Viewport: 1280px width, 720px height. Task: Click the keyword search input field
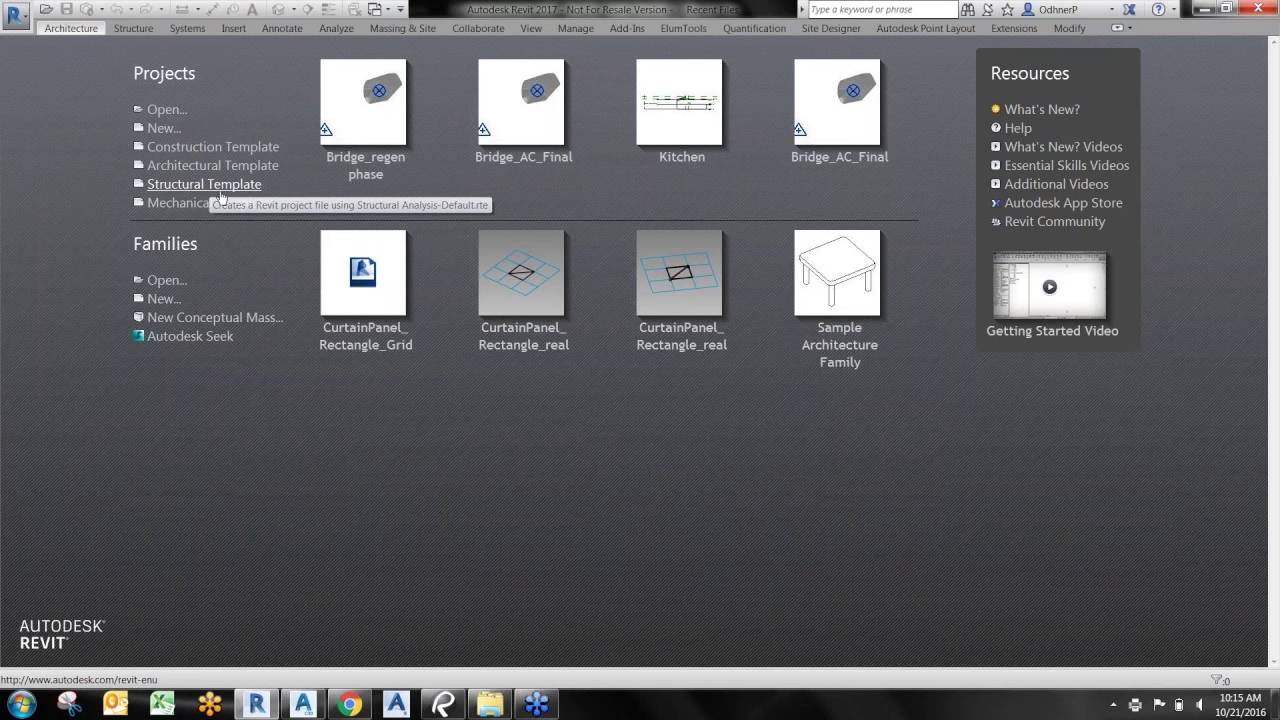pyautogui.click(x=882, y=9)
